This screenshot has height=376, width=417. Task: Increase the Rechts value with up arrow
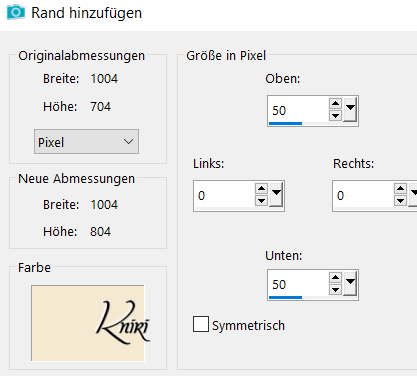(x=400, y=189)
